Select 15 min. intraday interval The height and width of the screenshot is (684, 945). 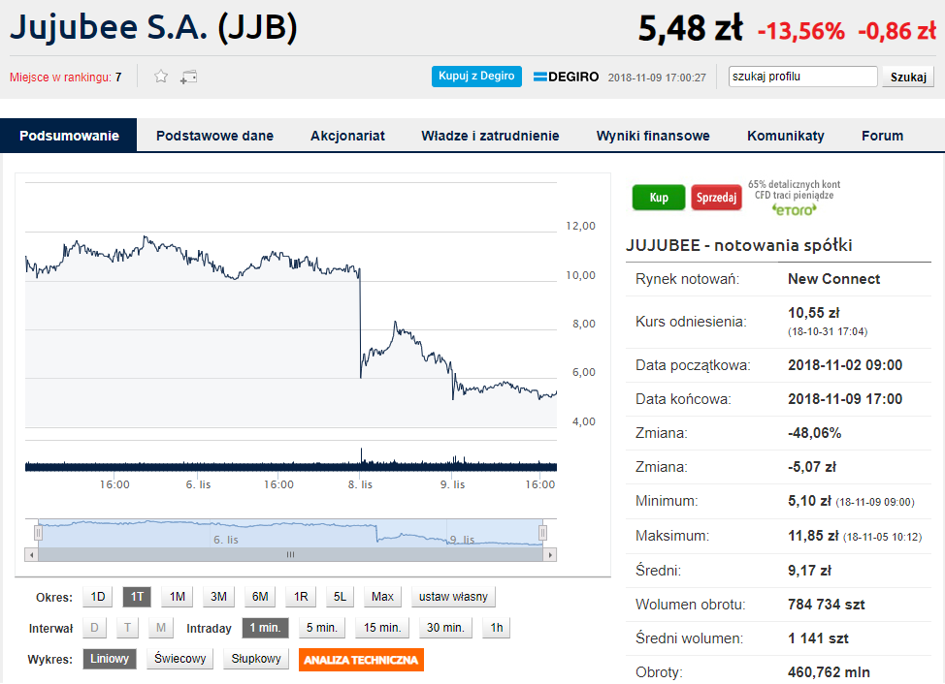(382, 628)
